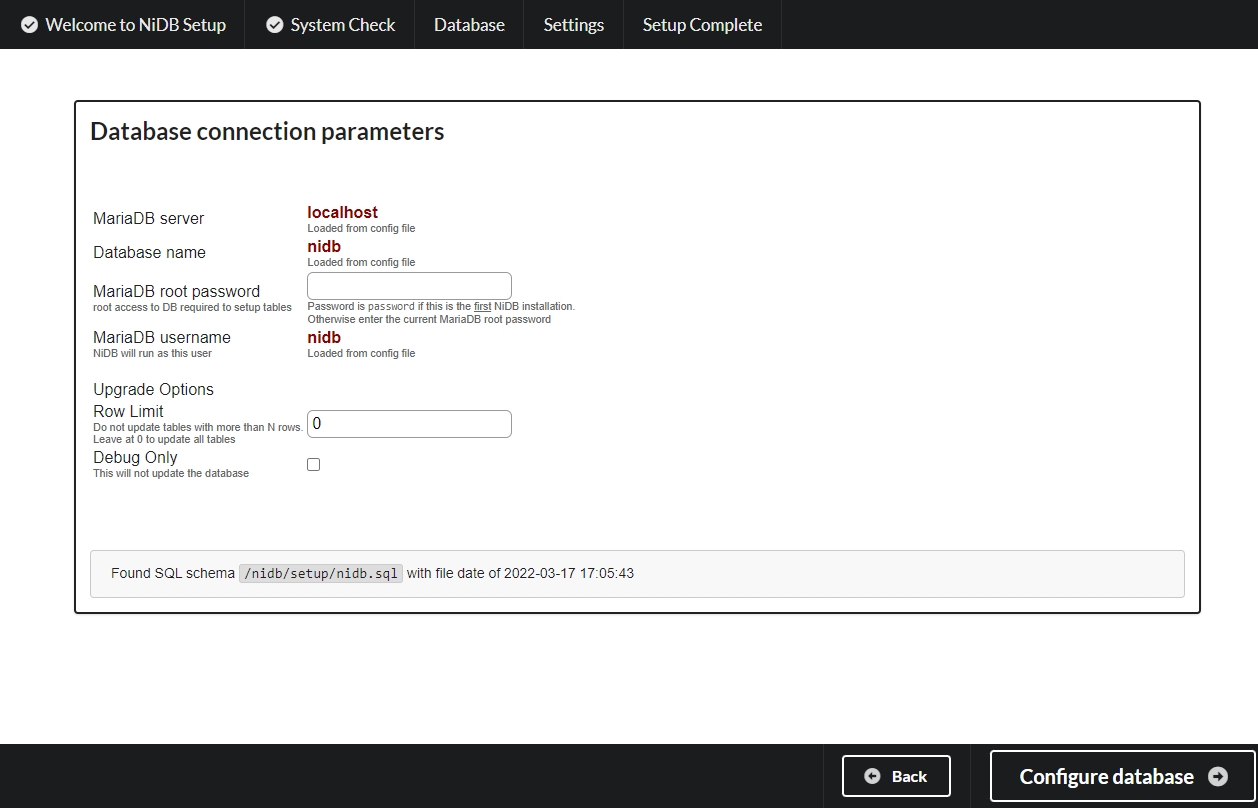Focus the MariaDB root password field
The image size is (1258, 808).
click(x=409, y=286)
